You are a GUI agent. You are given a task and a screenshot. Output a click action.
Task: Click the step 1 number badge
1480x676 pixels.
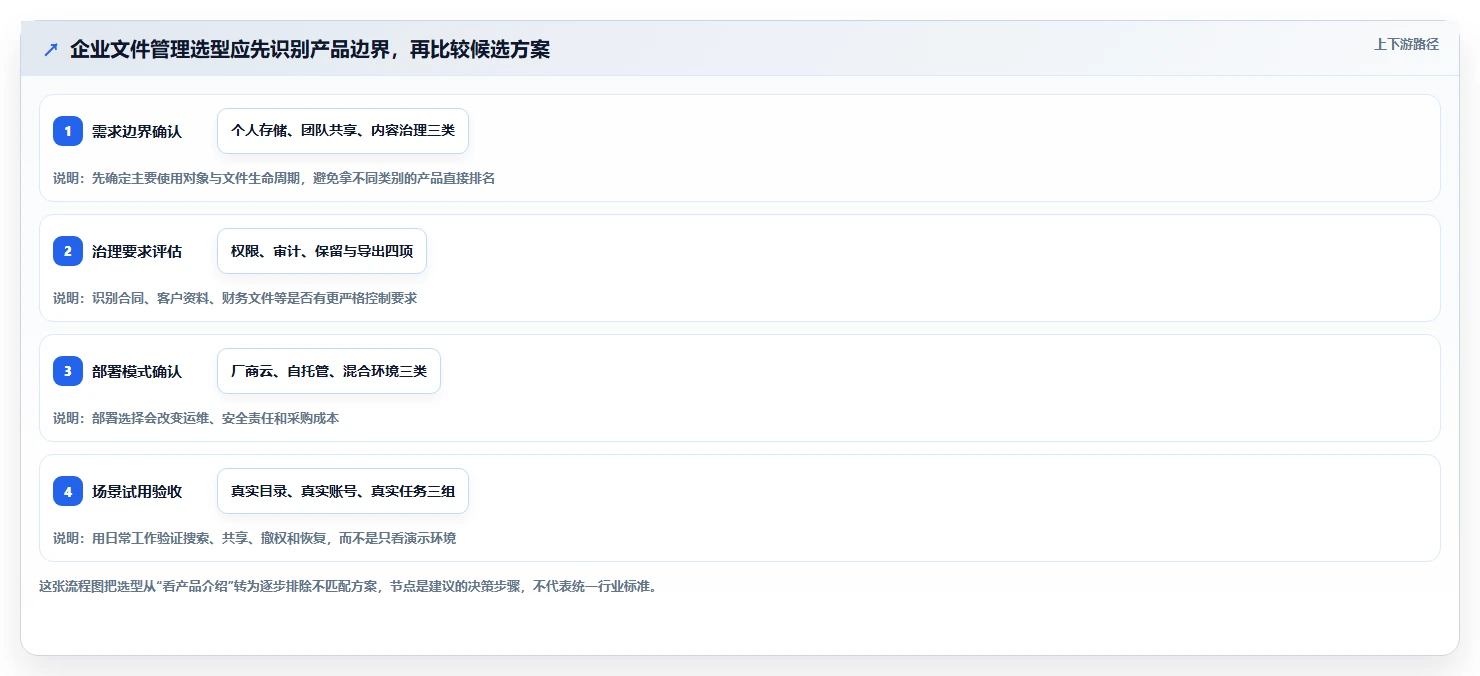coord(68,131)
